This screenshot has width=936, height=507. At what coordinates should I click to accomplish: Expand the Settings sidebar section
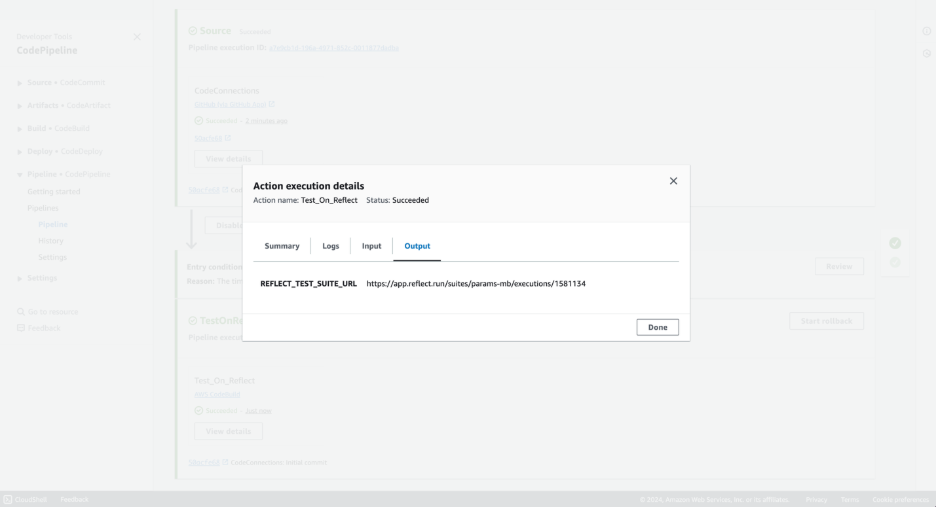pos(20,278)
